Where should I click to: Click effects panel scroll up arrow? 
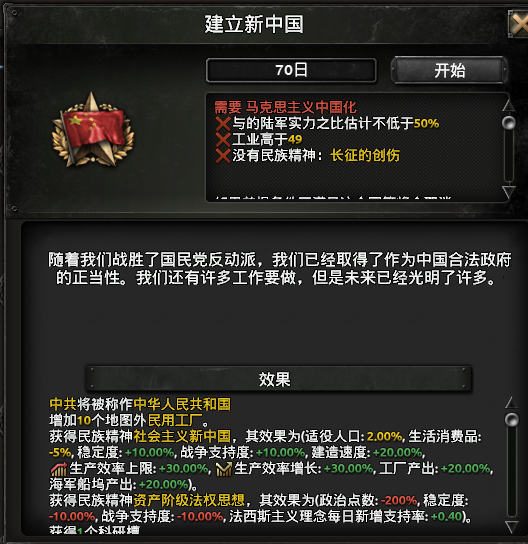click(x=511, y=402)
